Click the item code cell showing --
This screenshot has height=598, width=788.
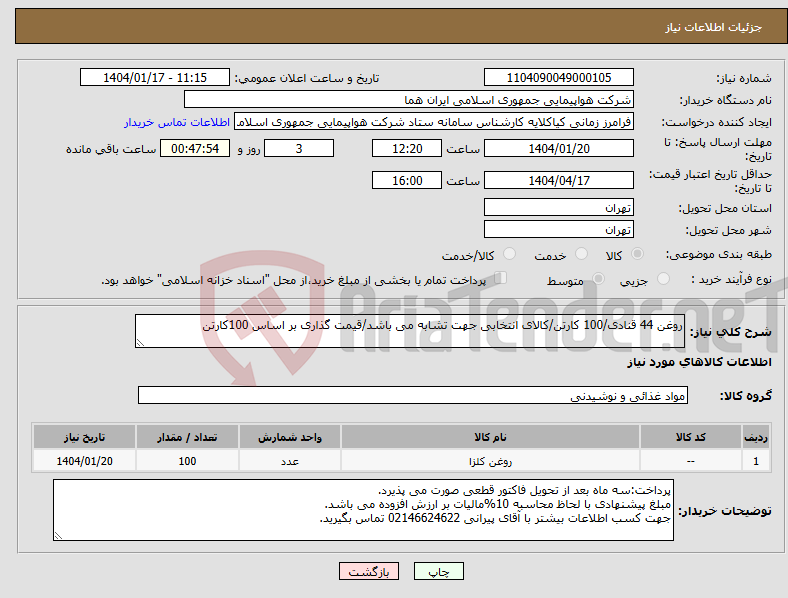click(691, 461)
